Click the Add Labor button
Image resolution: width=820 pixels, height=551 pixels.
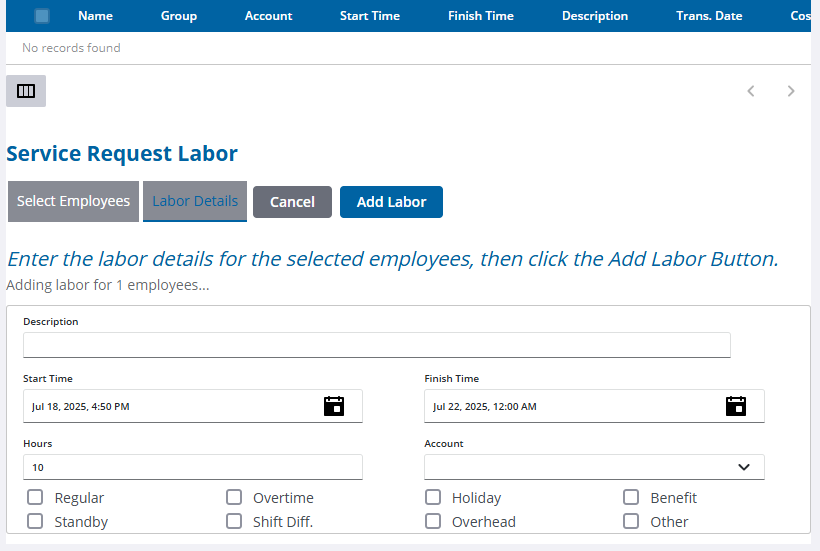(391, 202)
